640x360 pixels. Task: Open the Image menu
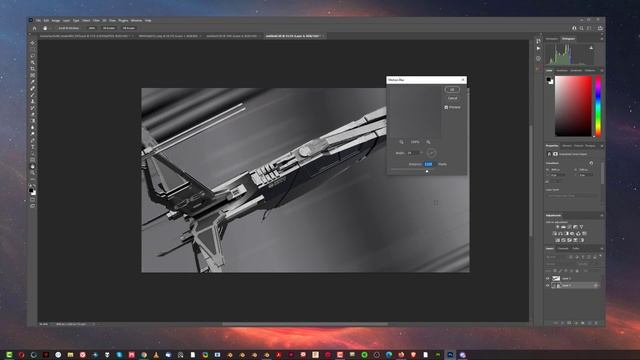coord(56,20)
